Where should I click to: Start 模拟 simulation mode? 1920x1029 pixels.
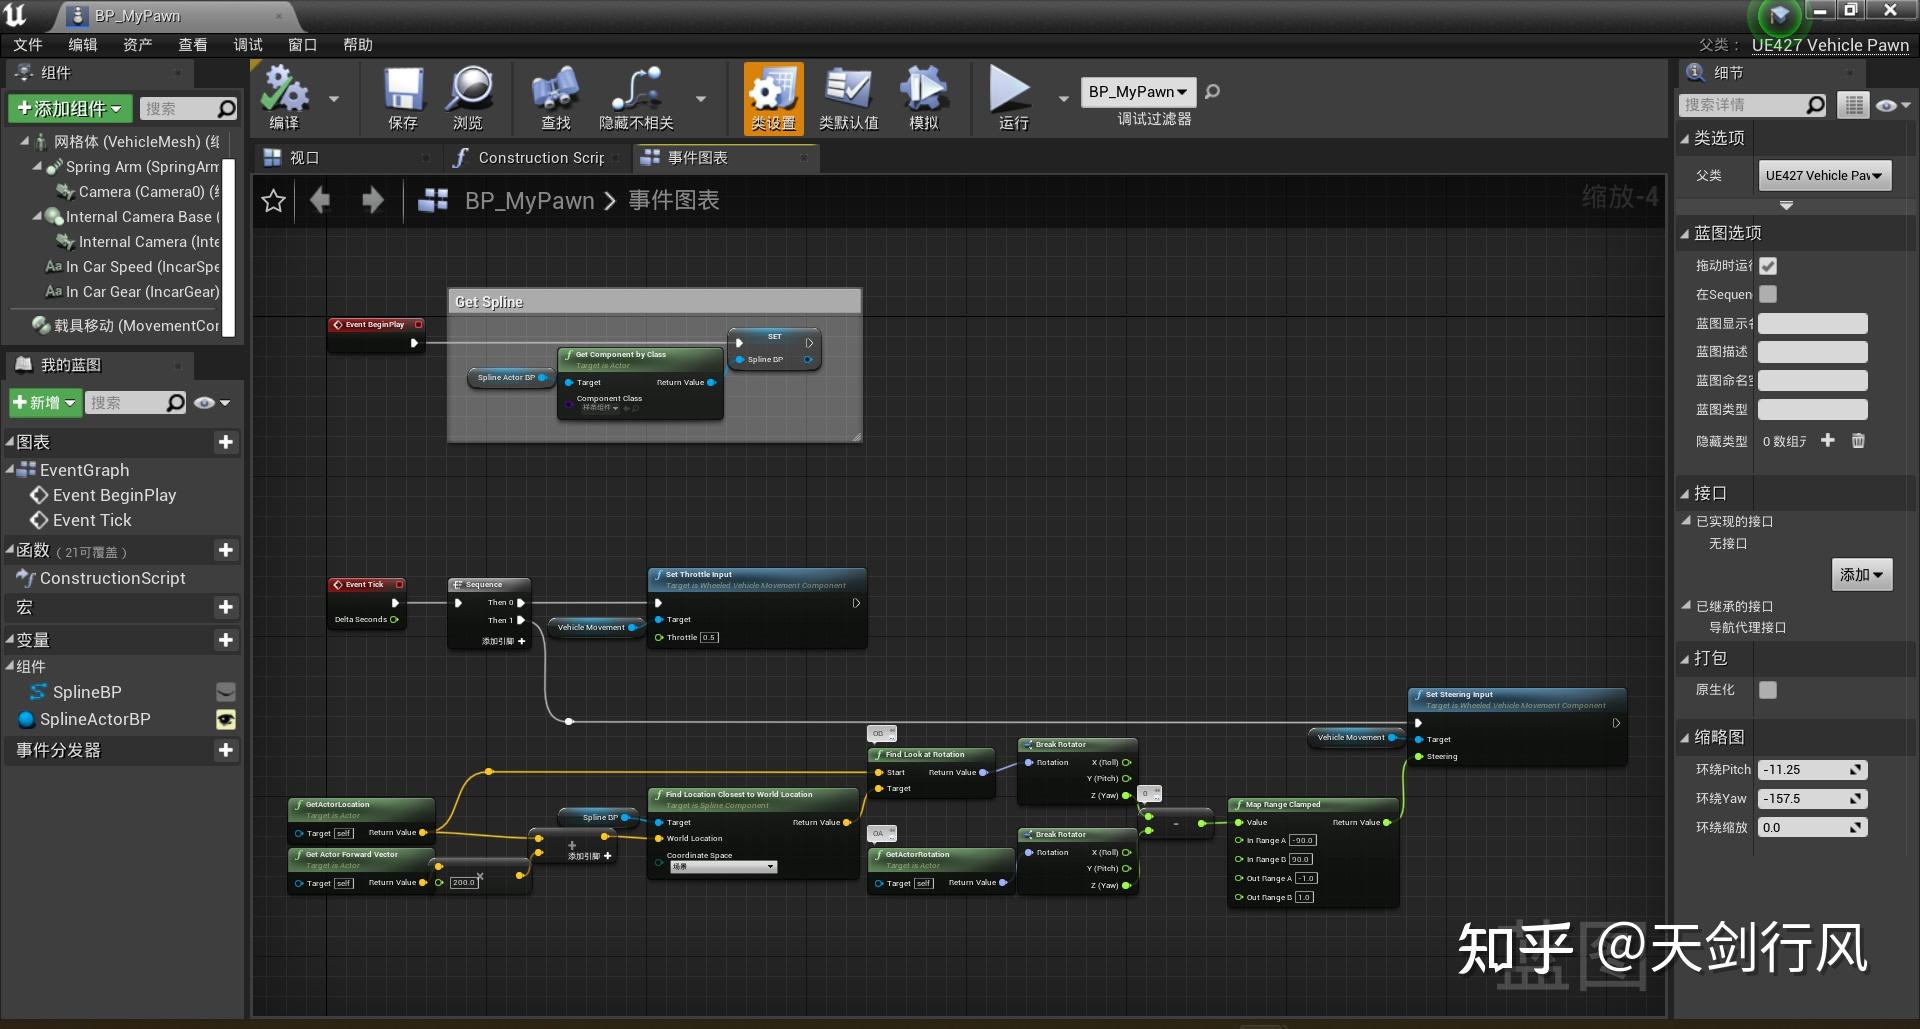923,97
